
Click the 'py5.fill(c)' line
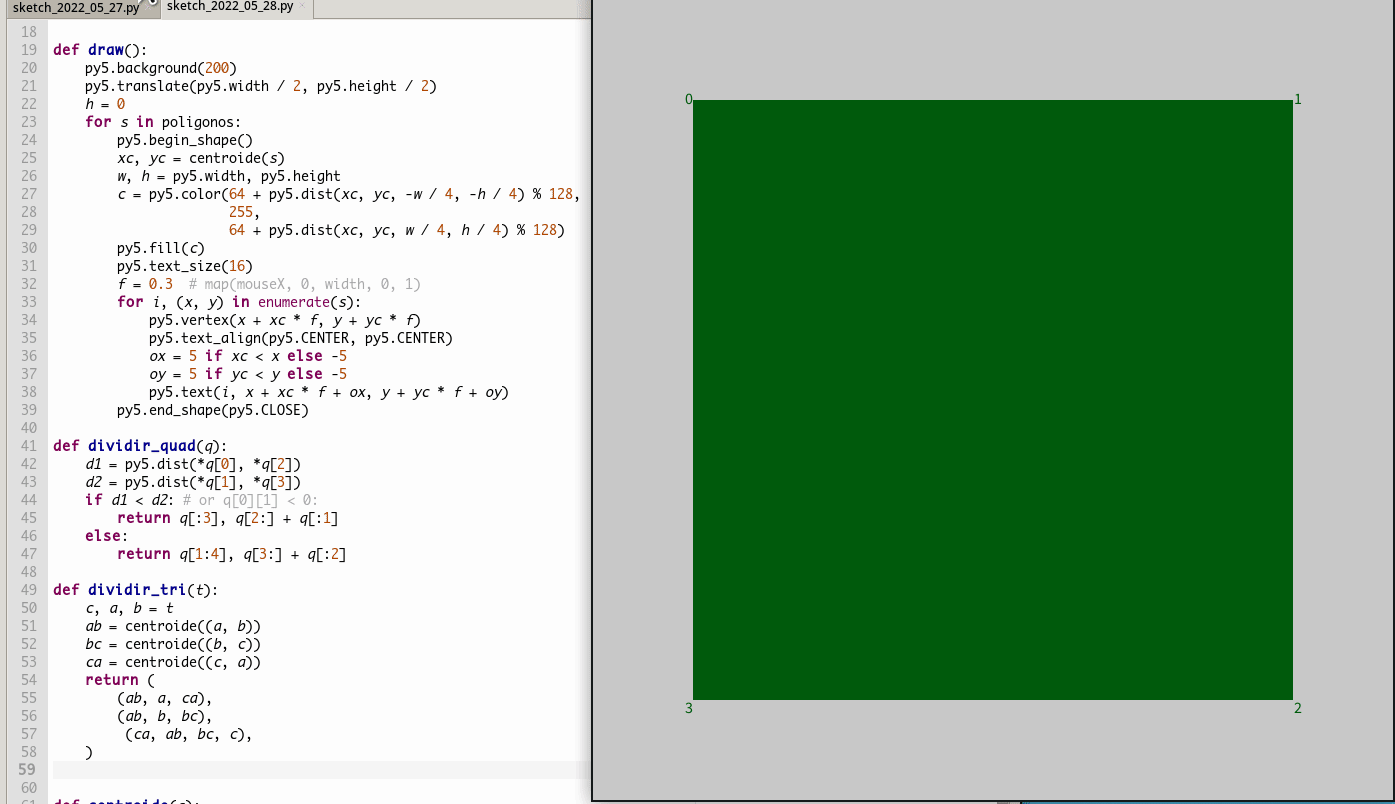161,248
